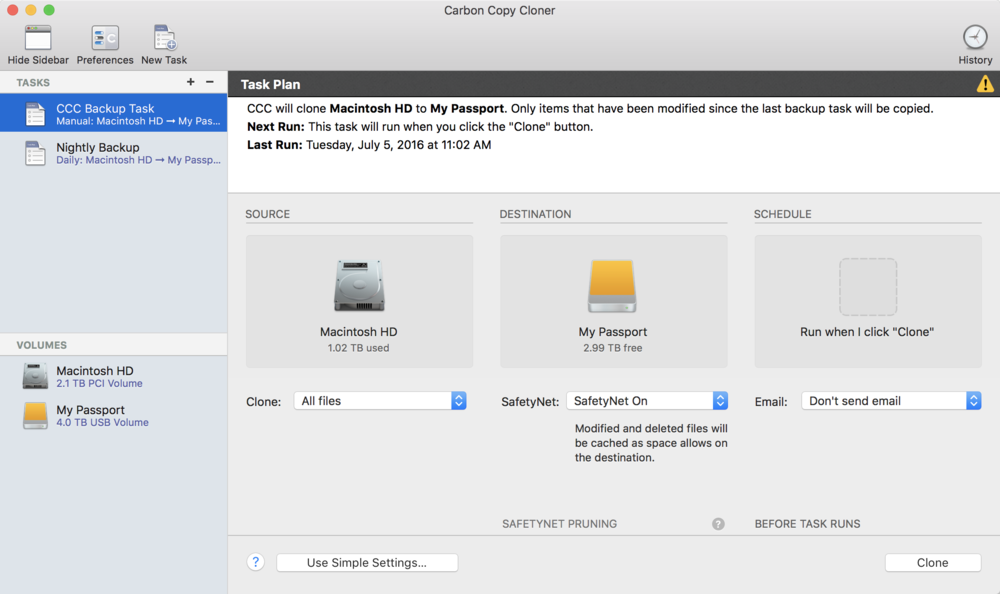Click the VOLUMES sidebar heading
The height and width of the screenshot is (594, 1000).
click(x=41, y=345)
